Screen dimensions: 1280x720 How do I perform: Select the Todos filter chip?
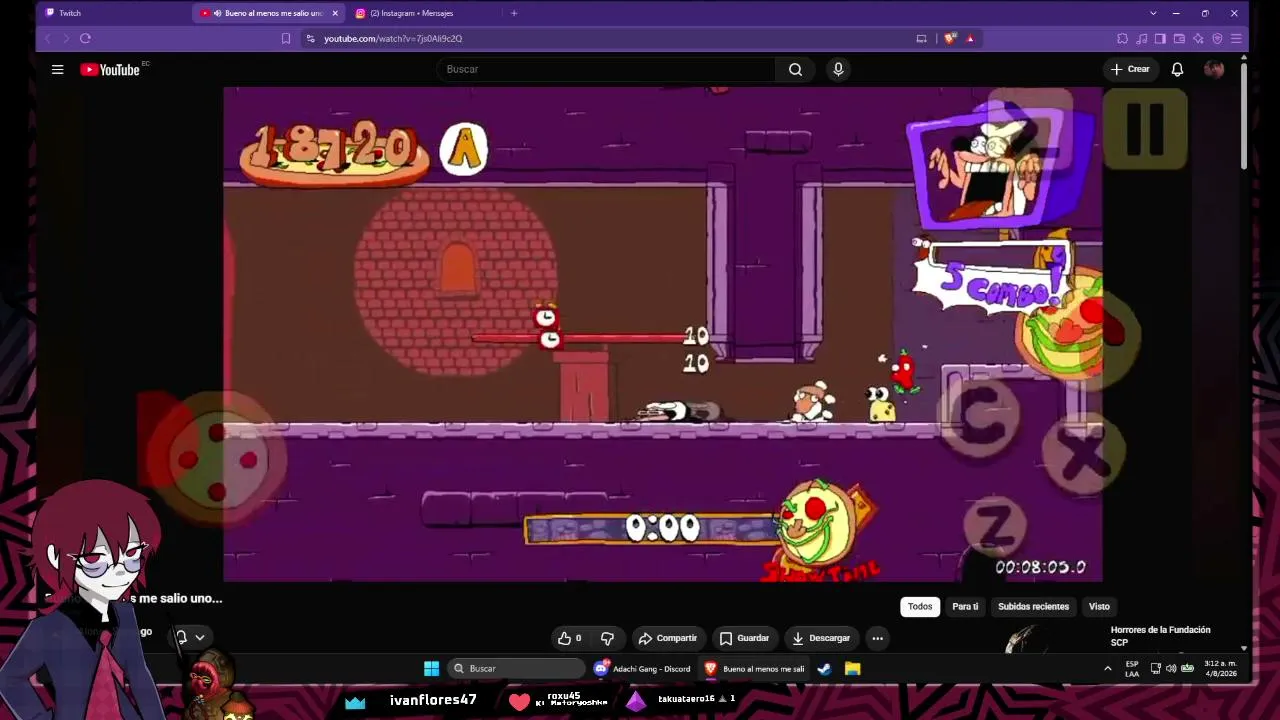point(920,606)
